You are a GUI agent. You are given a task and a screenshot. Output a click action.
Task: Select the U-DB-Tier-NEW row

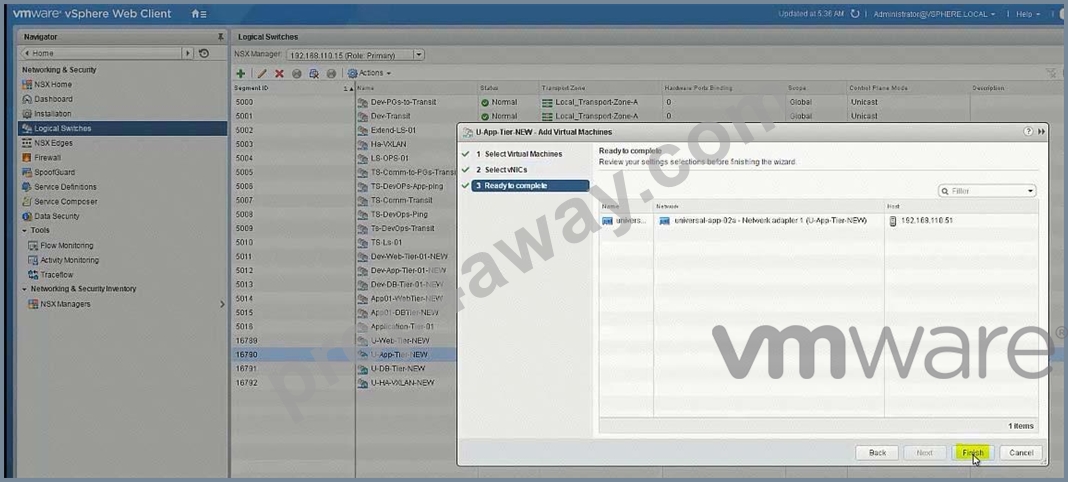[x=398, y=368]
